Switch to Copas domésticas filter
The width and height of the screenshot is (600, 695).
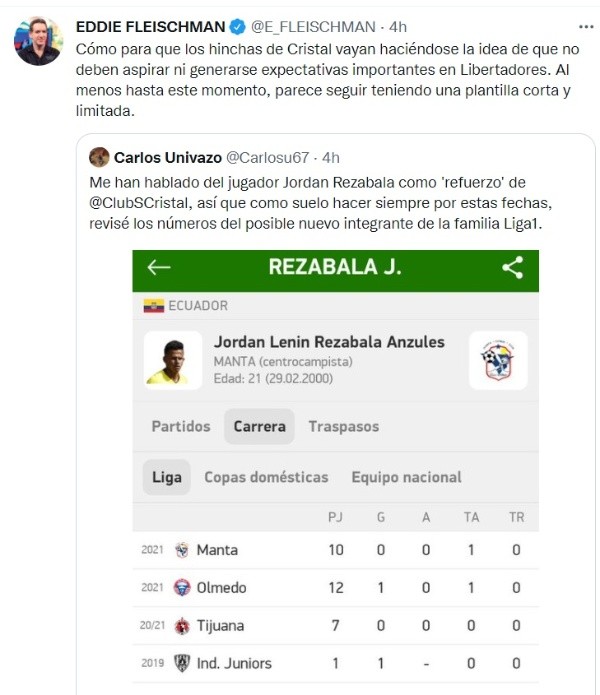266,477
